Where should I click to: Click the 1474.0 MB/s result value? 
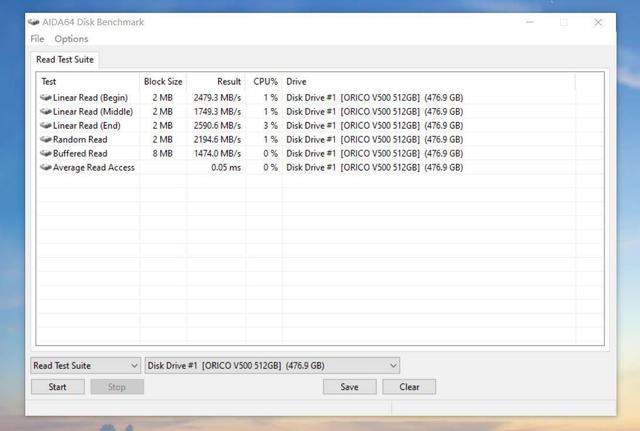pos(217,153)
